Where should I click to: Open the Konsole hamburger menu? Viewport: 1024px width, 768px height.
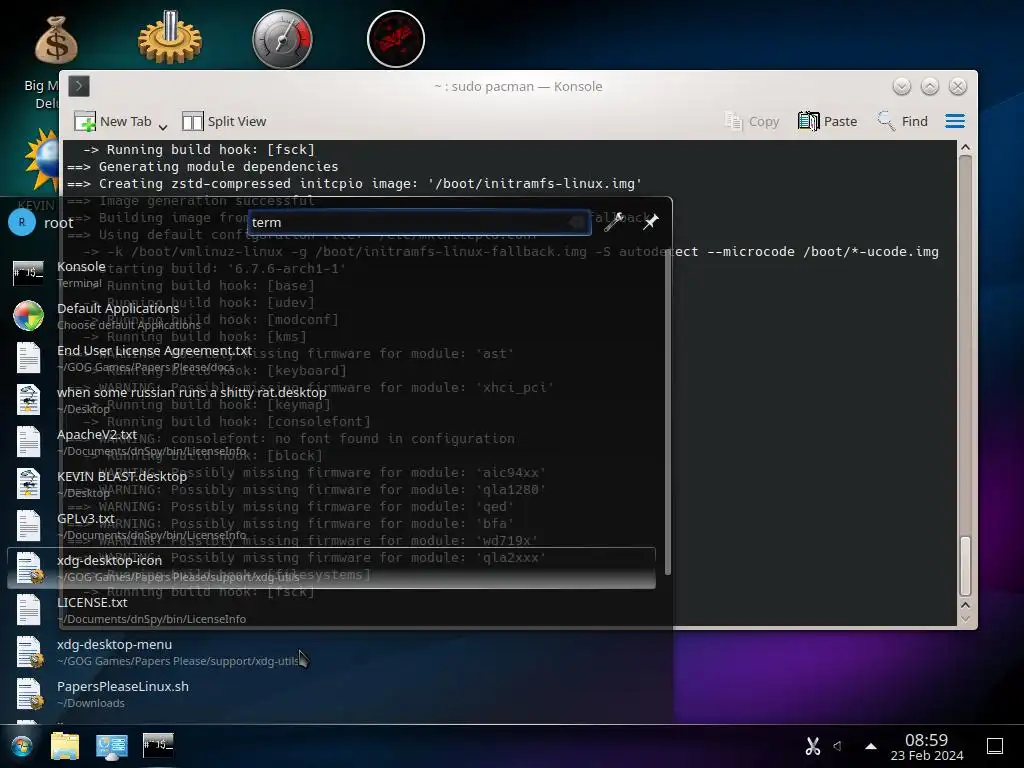[x=955, y=121]
